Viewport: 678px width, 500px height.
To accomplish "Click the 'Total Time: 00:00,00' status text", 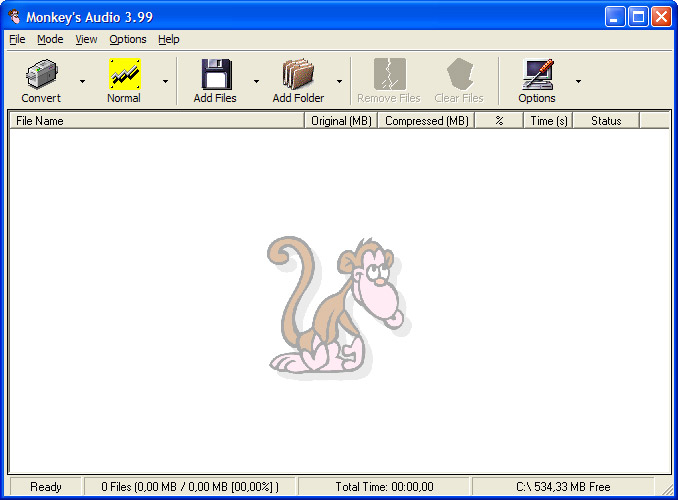I will point(384,487).
